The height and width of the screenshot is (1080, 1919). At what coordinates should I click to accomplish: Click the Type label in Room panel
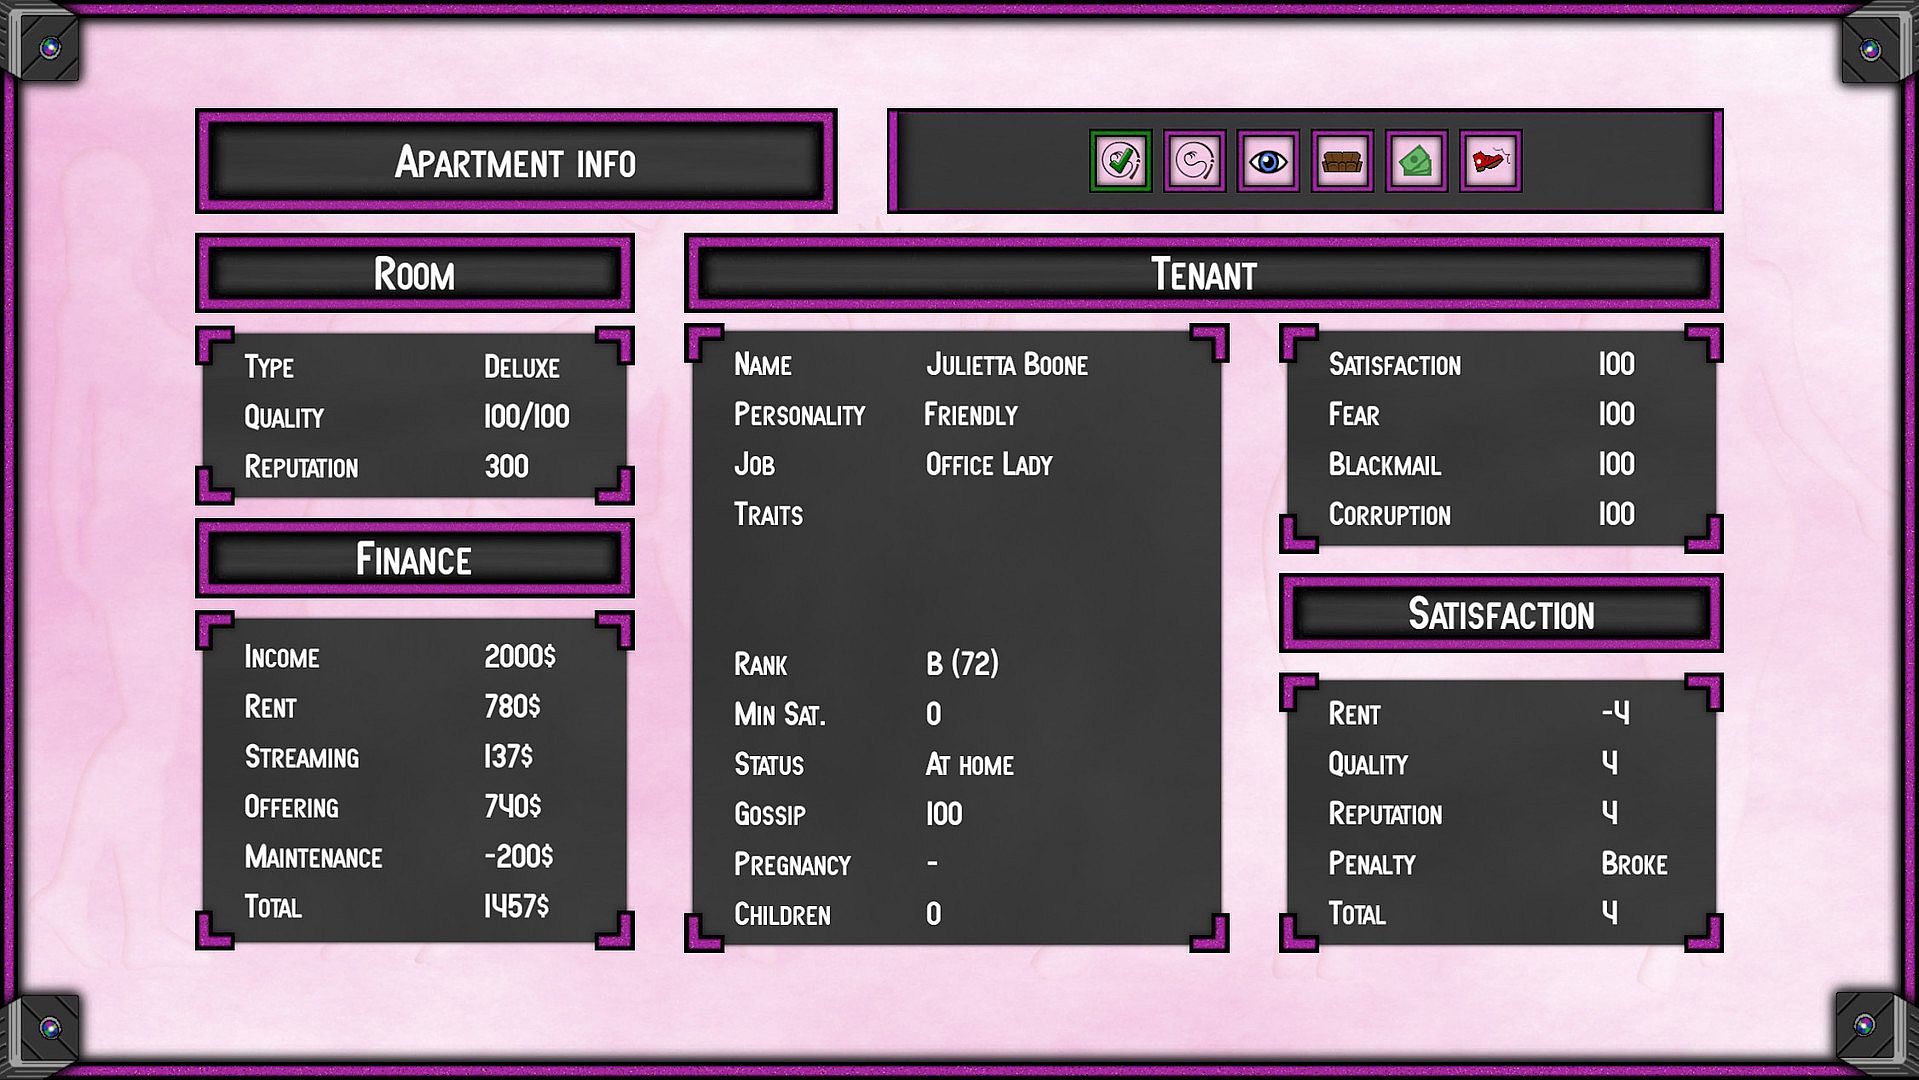269,367
